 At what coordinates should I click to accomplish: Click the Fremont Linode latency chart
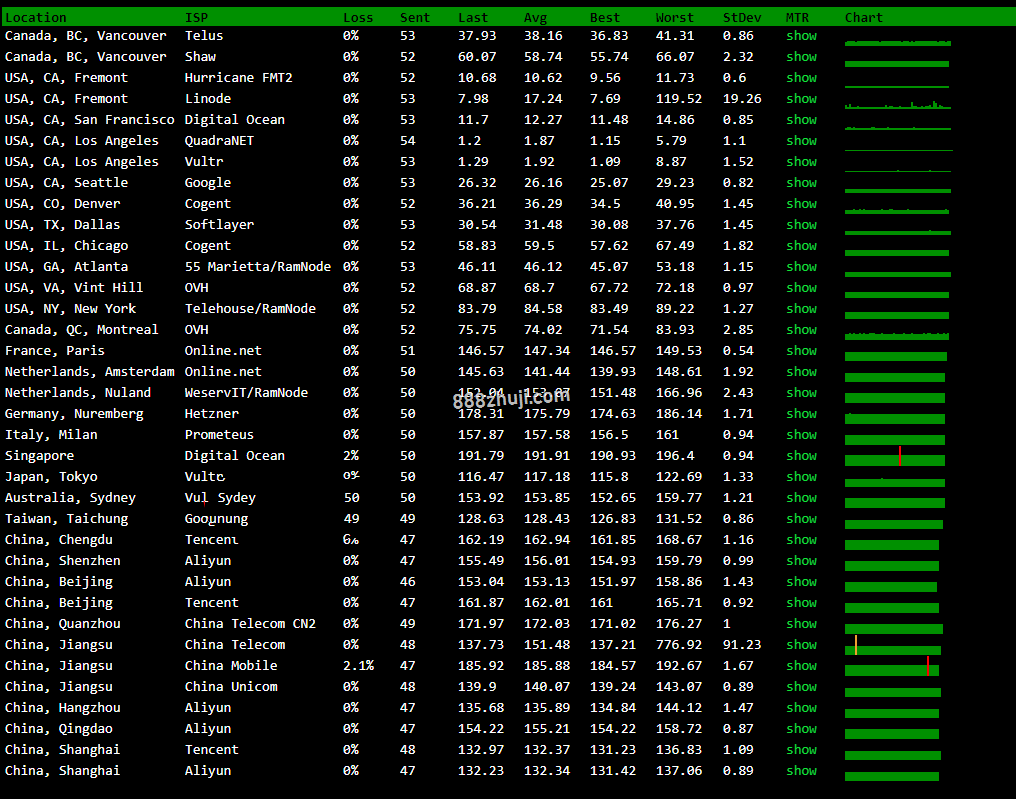898,102
